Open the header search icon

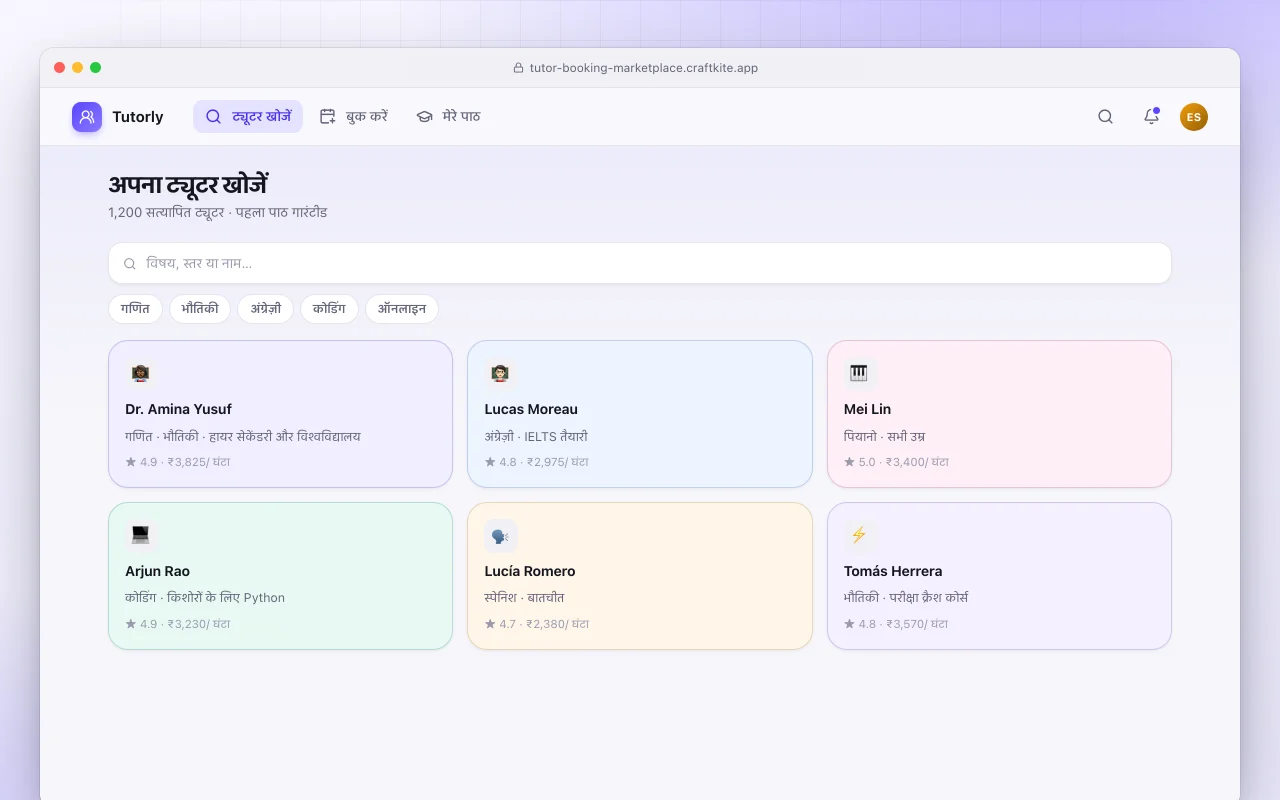pos(1105,117)
